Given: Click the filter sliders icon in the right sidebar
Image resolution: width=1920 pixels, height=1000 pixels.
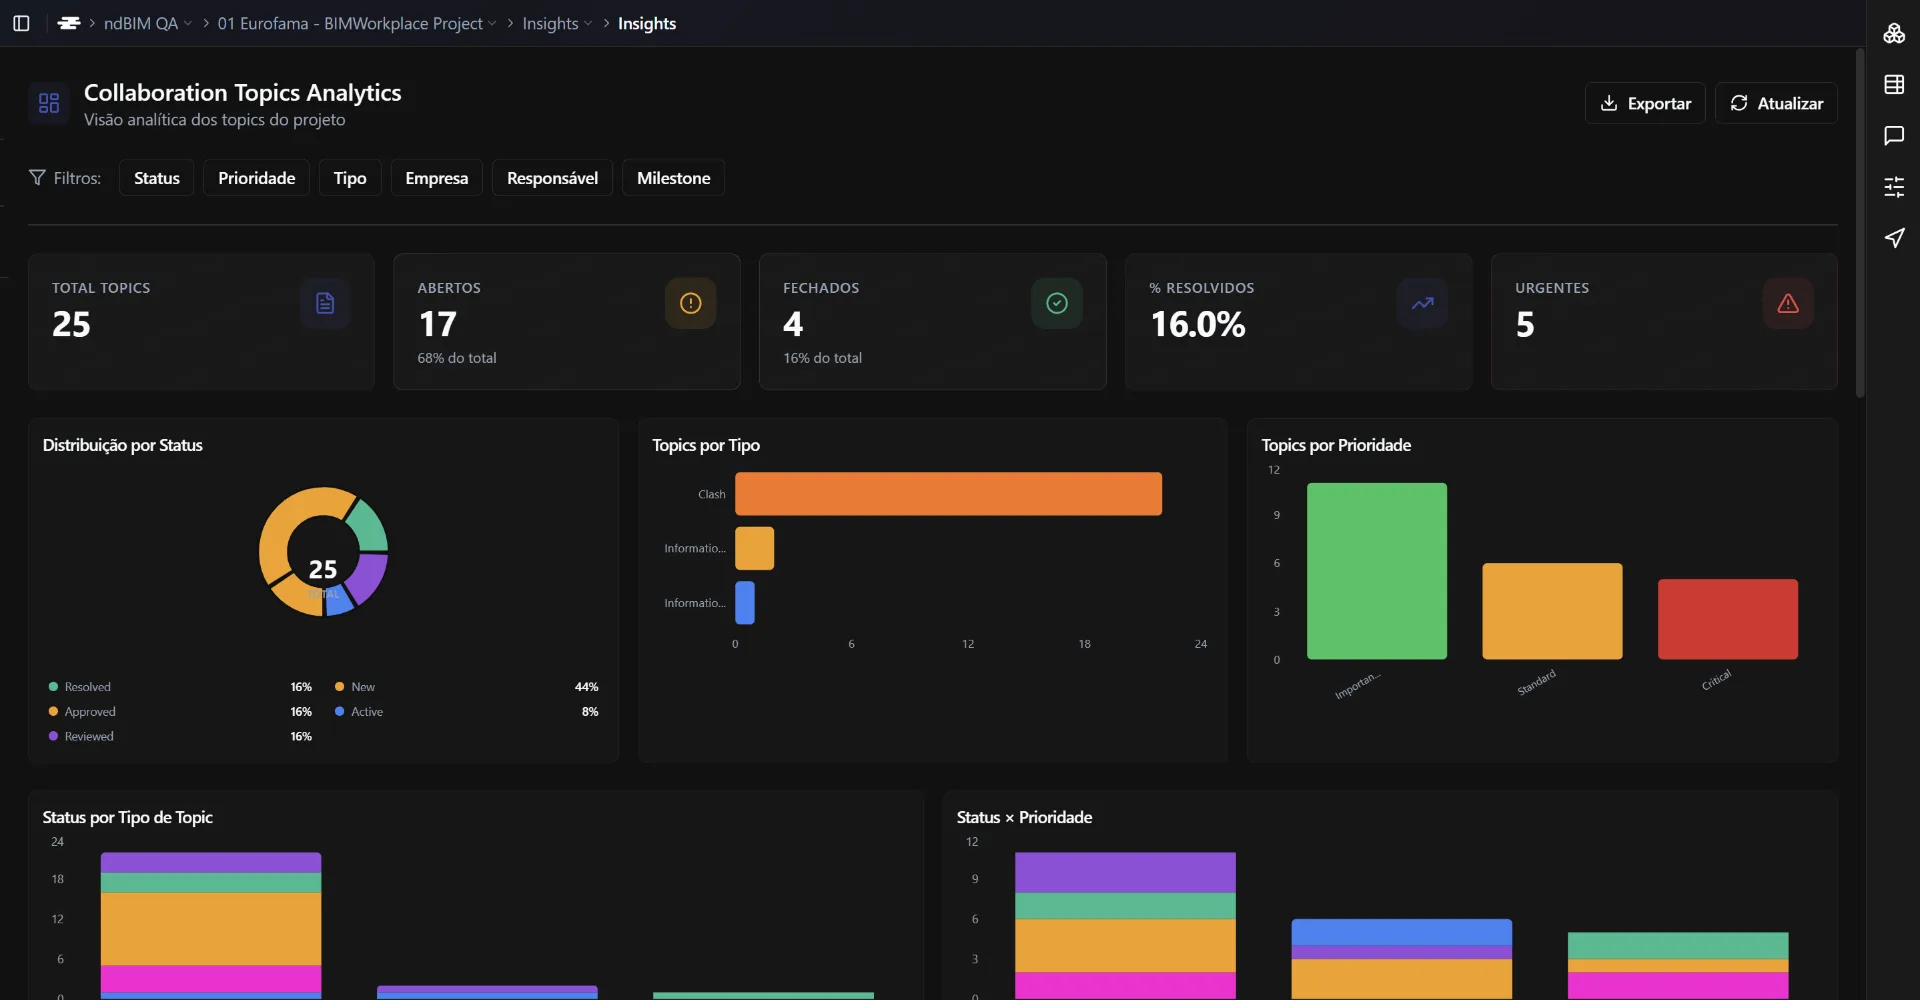Looking at the screenshot, I should [x=1894, y=187].
